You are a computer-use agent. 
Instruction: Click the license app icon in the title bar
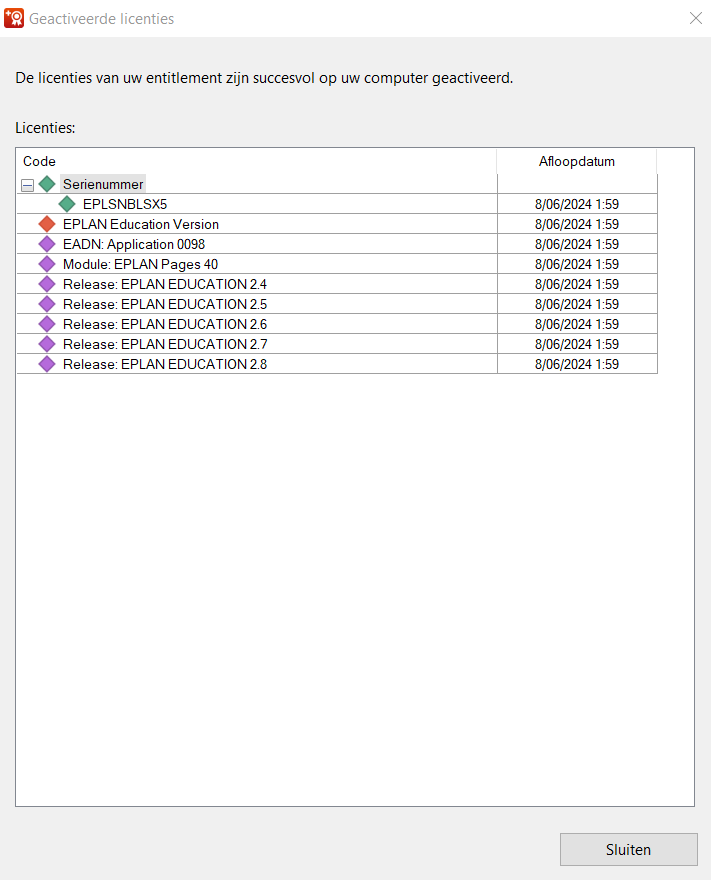click(x=14, y=18)
